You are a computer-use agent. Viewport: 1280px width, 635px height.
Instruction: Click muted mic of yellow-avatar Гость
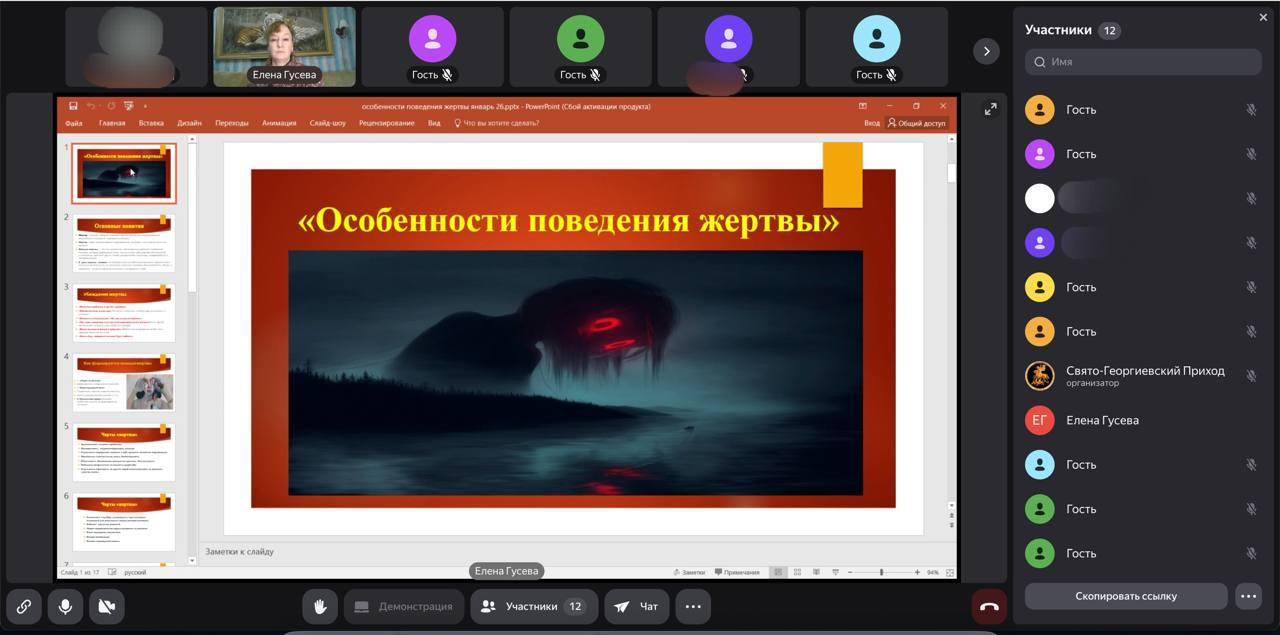coord(1251,287)
